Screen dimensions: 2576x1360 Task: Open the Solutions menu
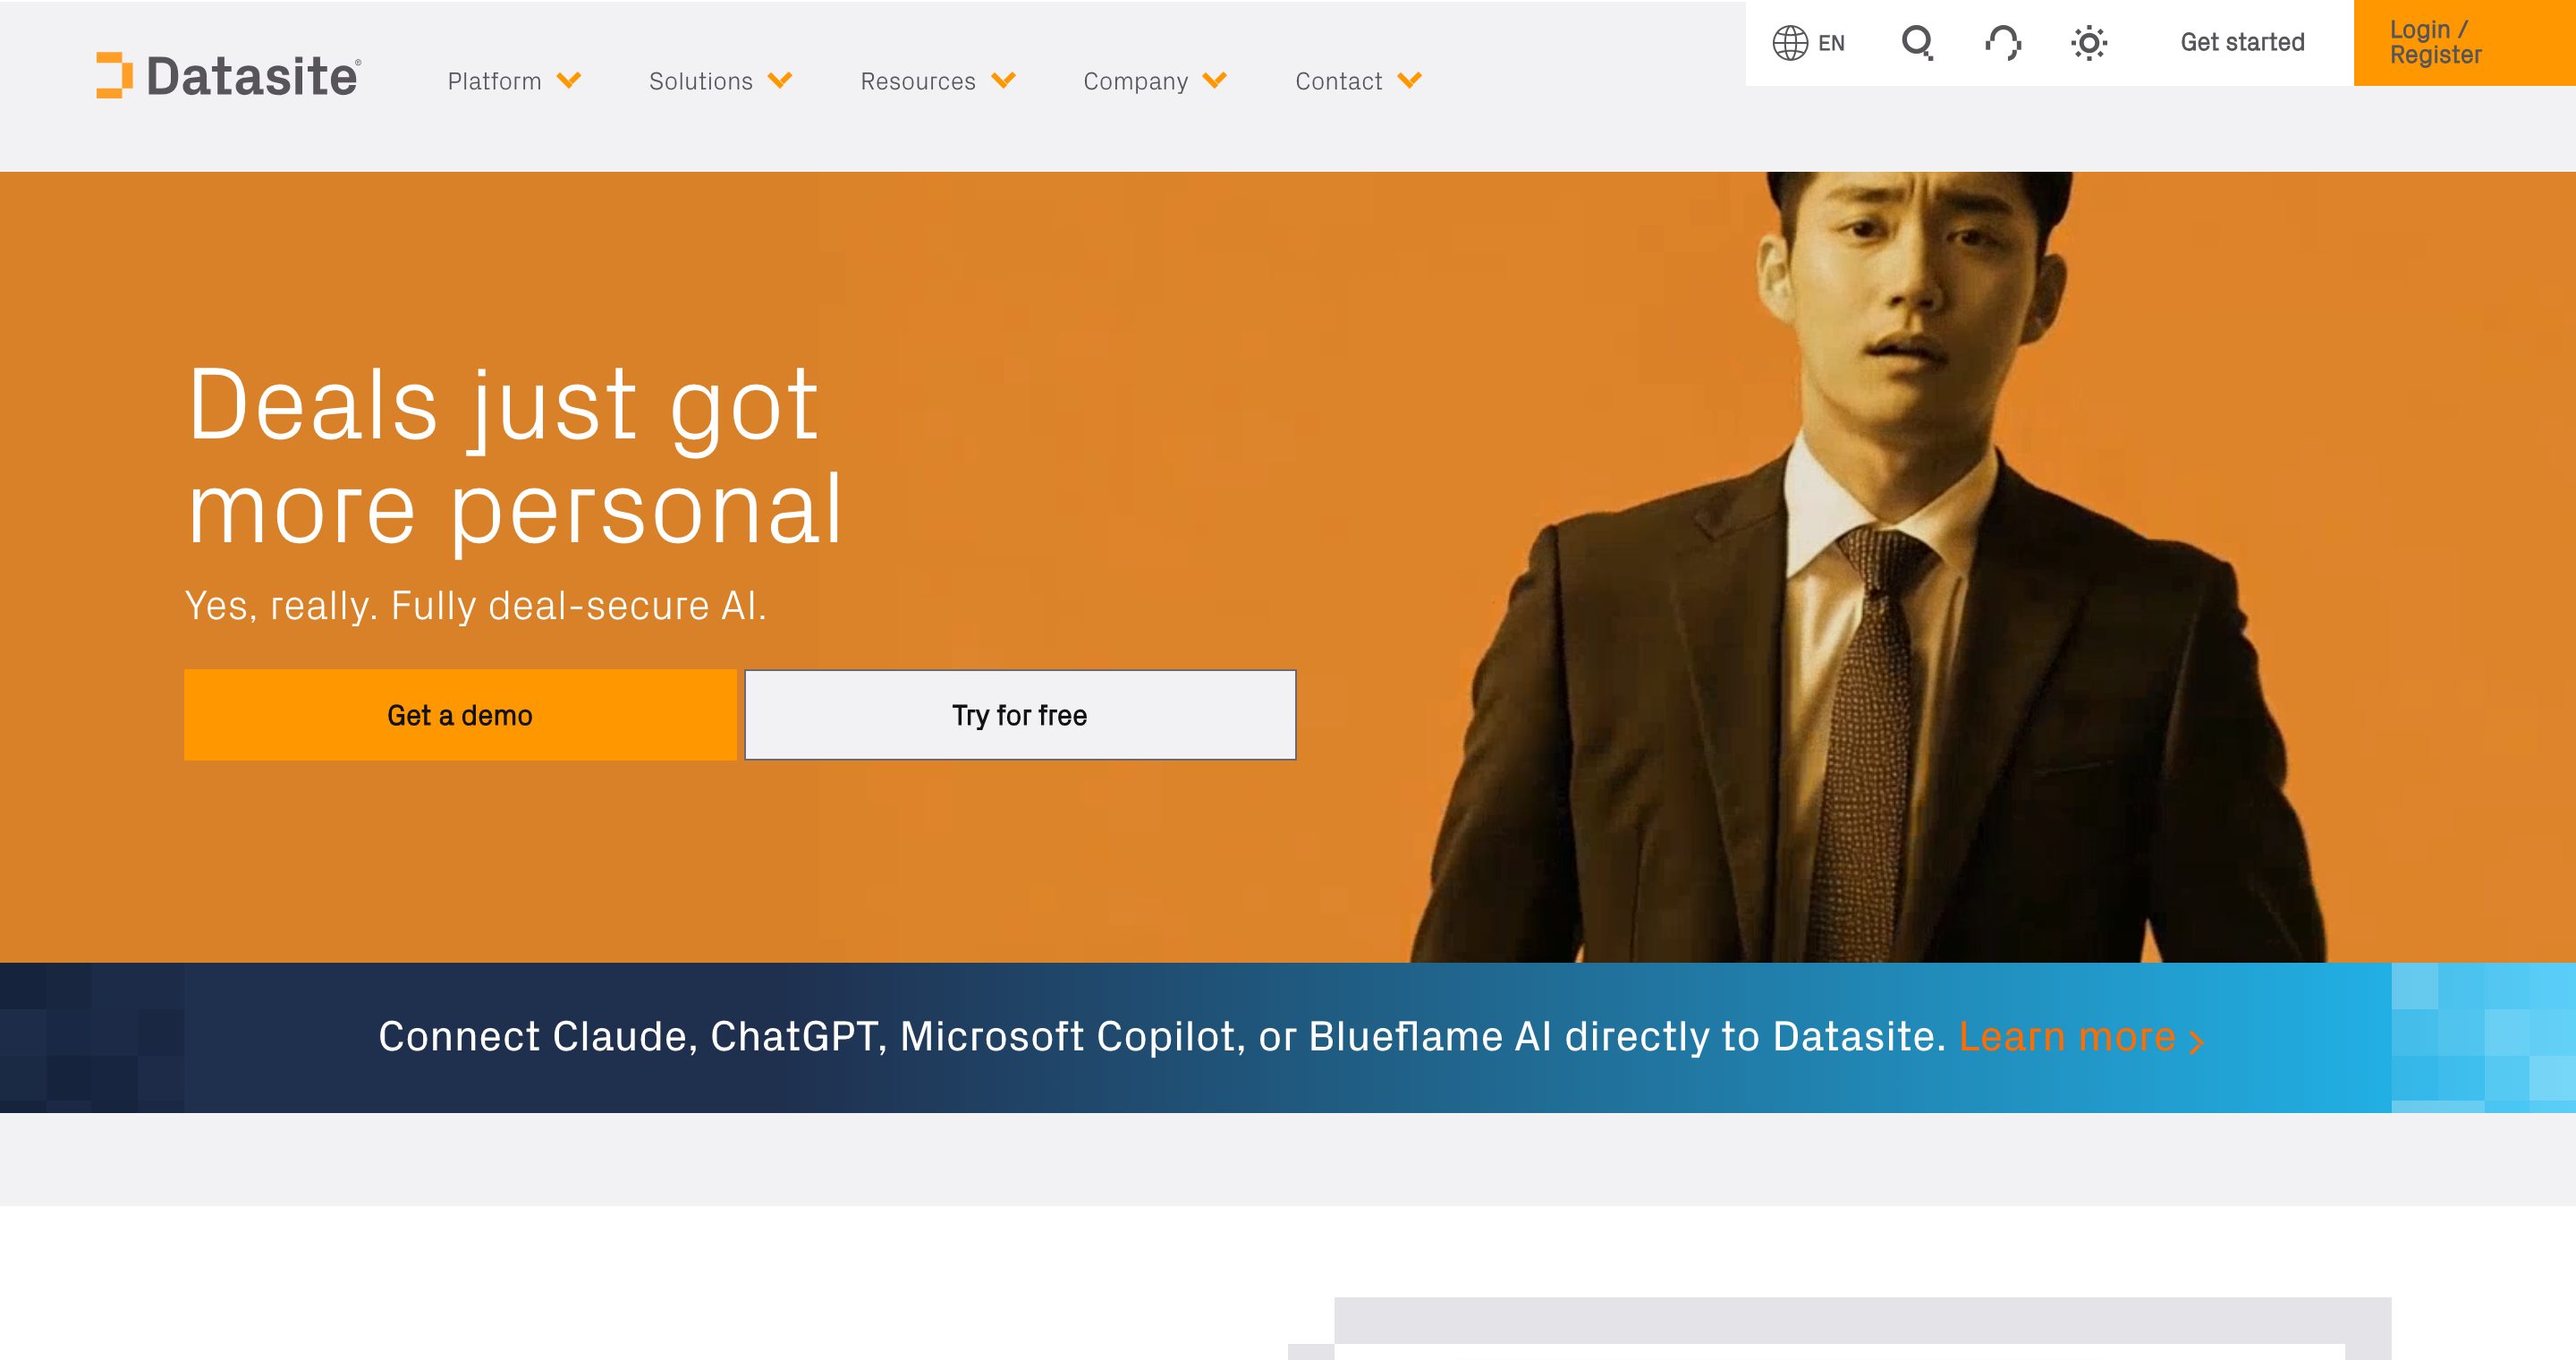pos(701,81)
